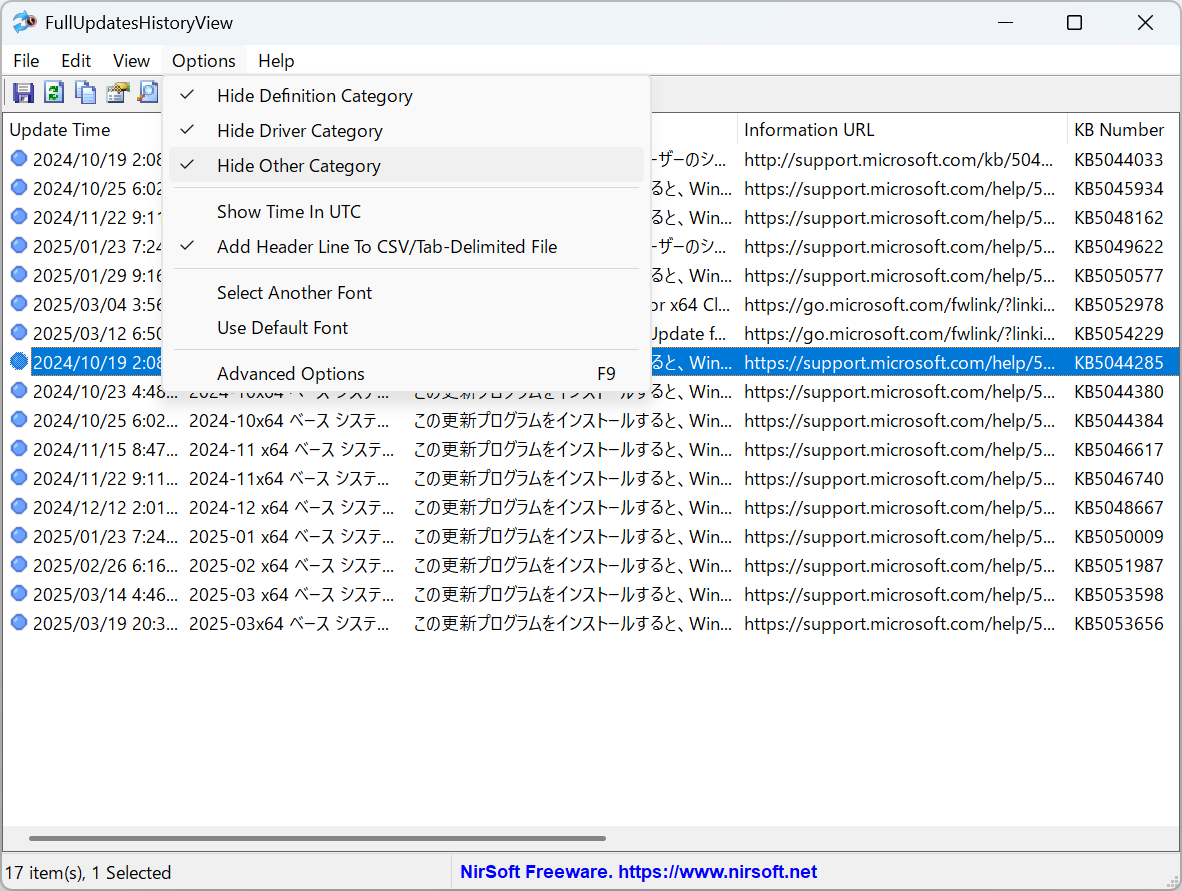Click the Save toolbar icon
This screenshot has width=1182, height=891.
23,93
